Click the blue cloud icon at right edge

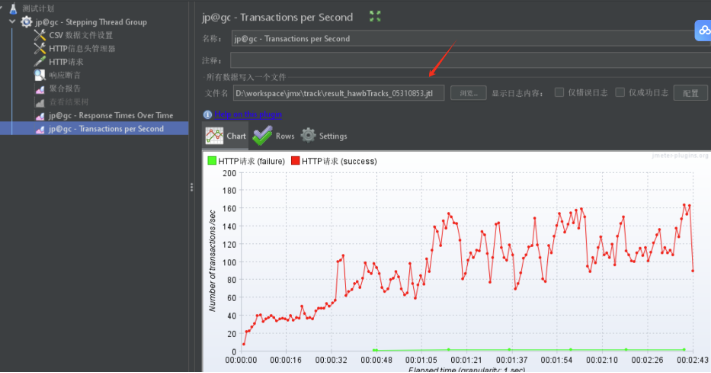[703, 30]
